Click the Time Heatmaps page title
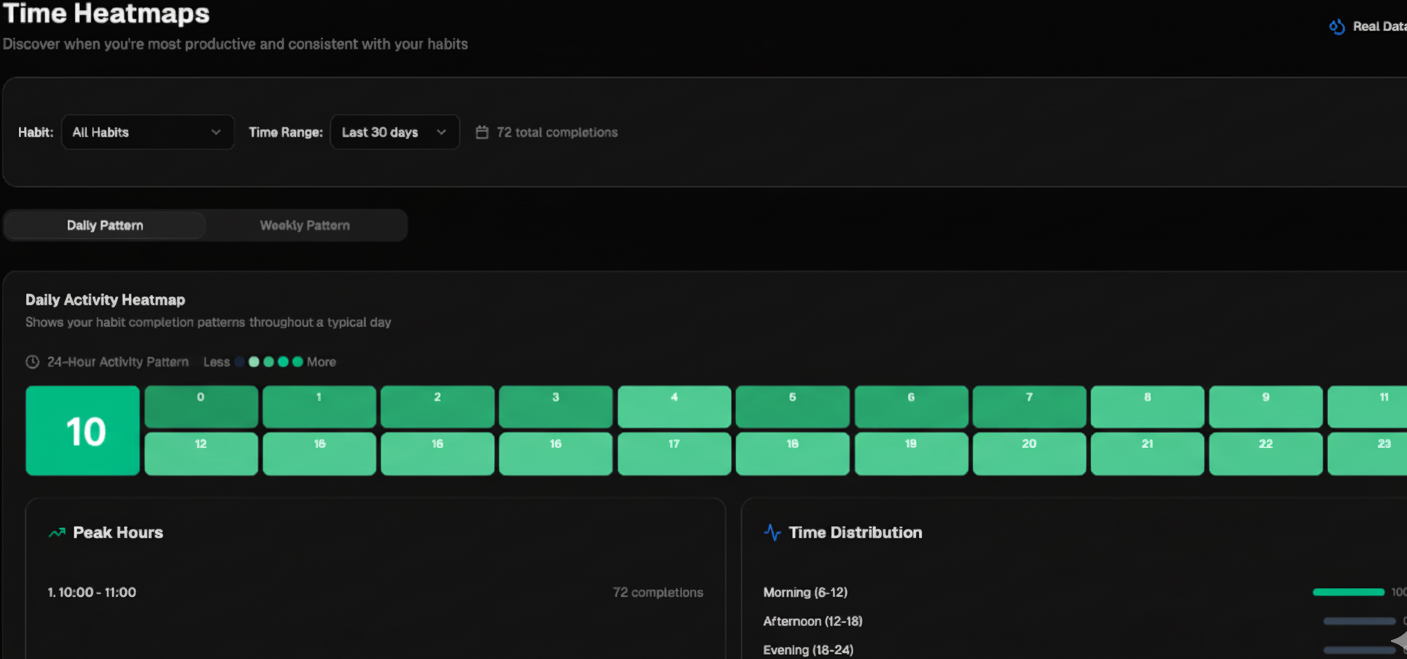This screenshot has width=1407, height=659. (106, 14)
